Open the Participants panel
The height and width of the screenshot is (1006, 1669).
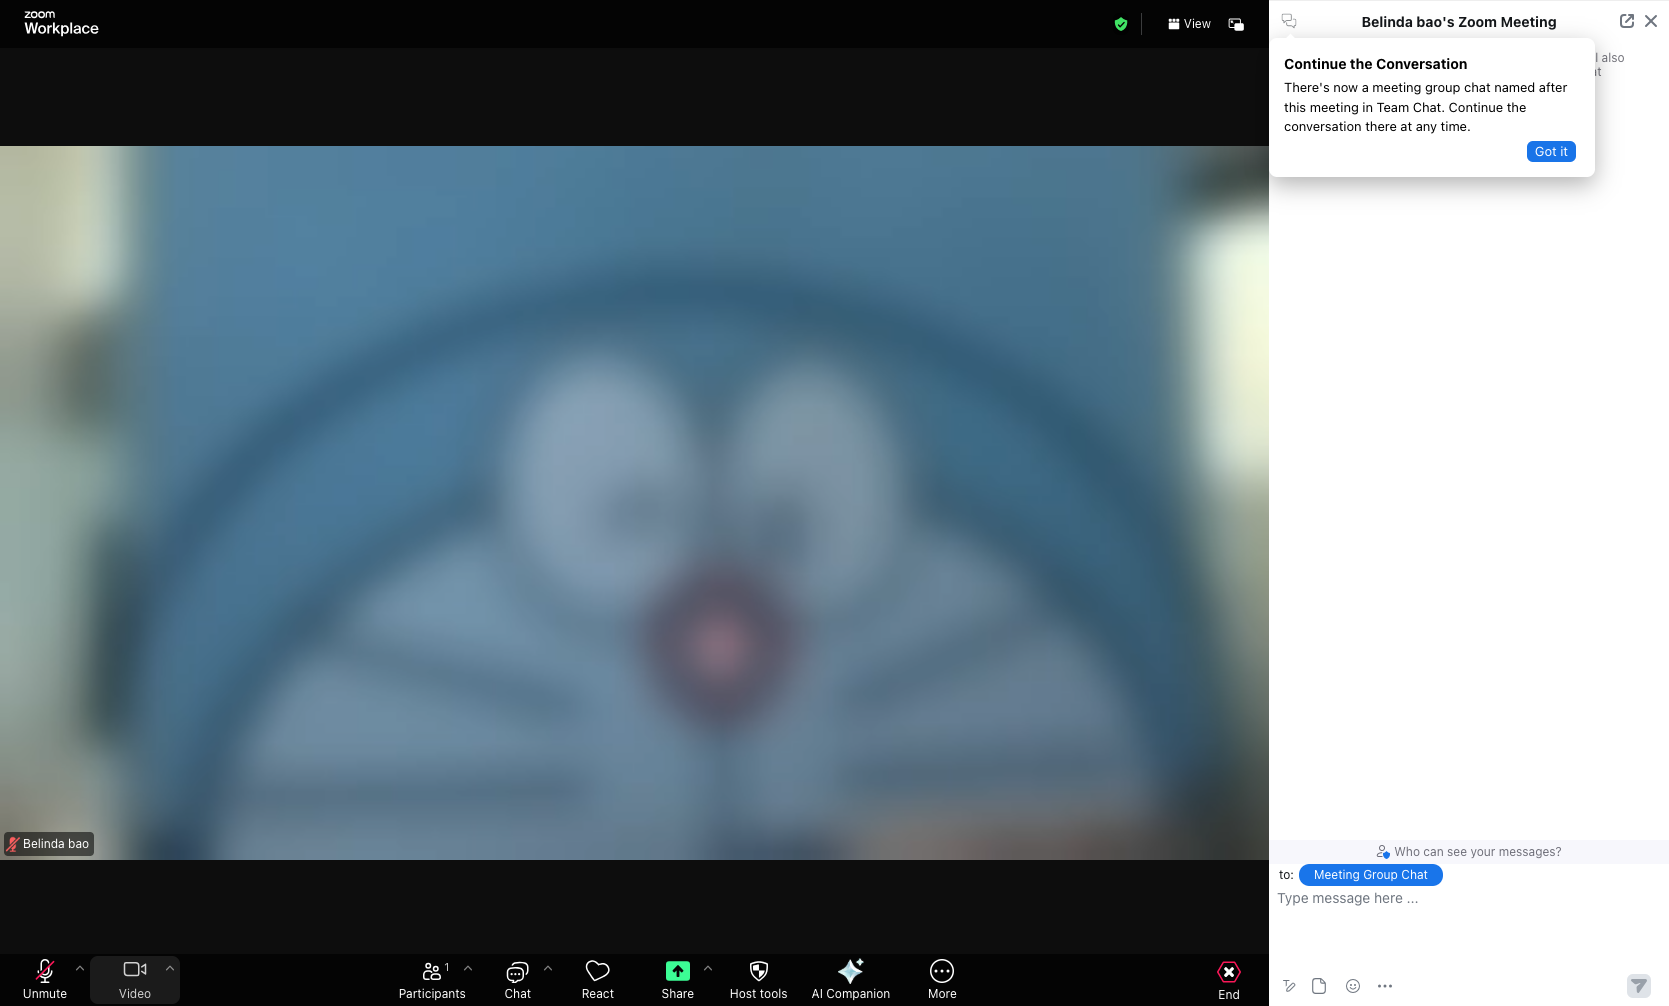[432, 979]
